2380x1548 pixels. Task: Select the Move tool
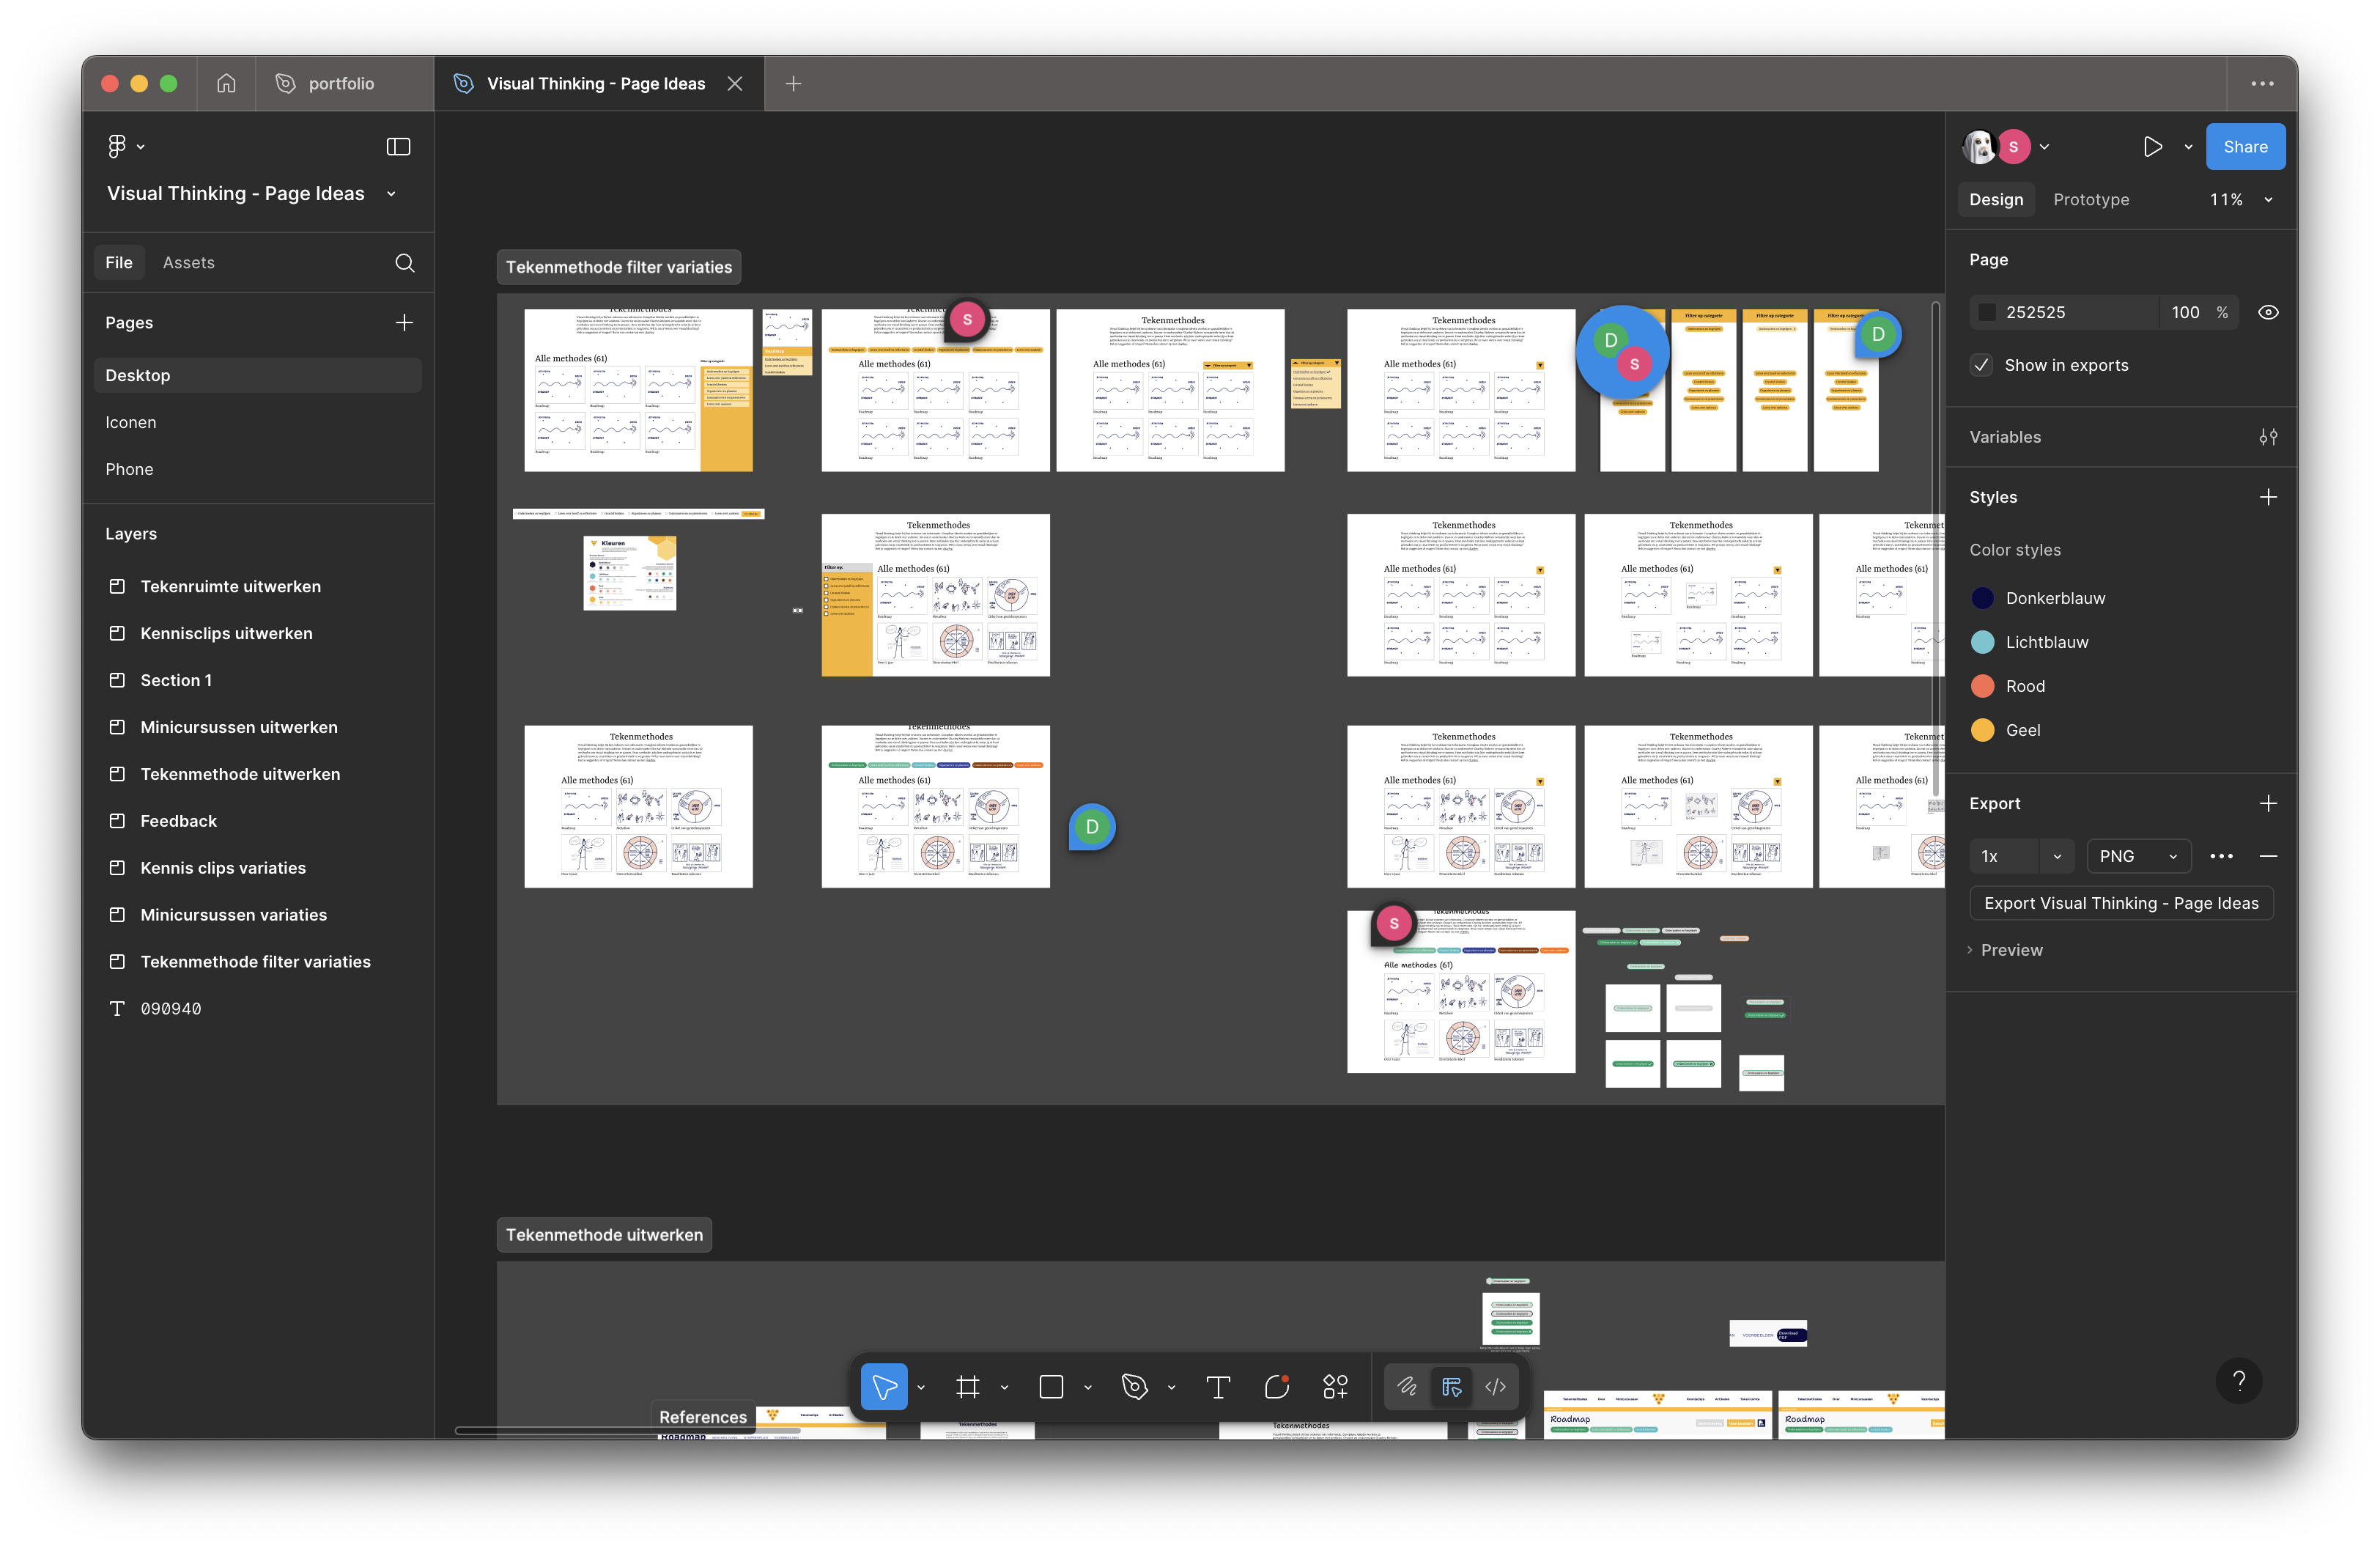tap(884, 1386)
